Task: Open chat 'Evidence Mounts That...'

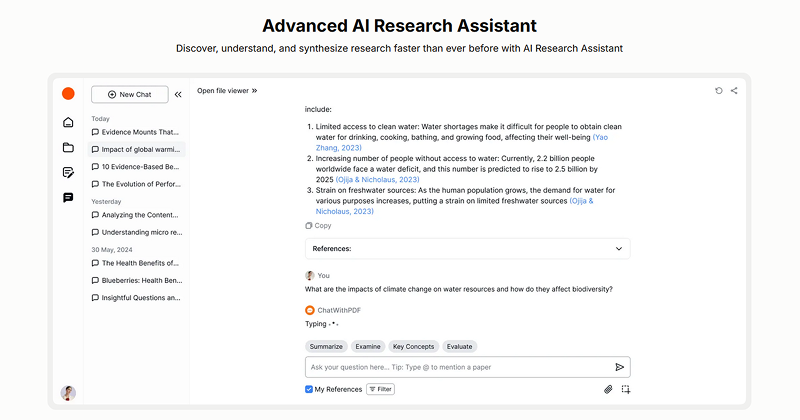Action: [136, 132]
